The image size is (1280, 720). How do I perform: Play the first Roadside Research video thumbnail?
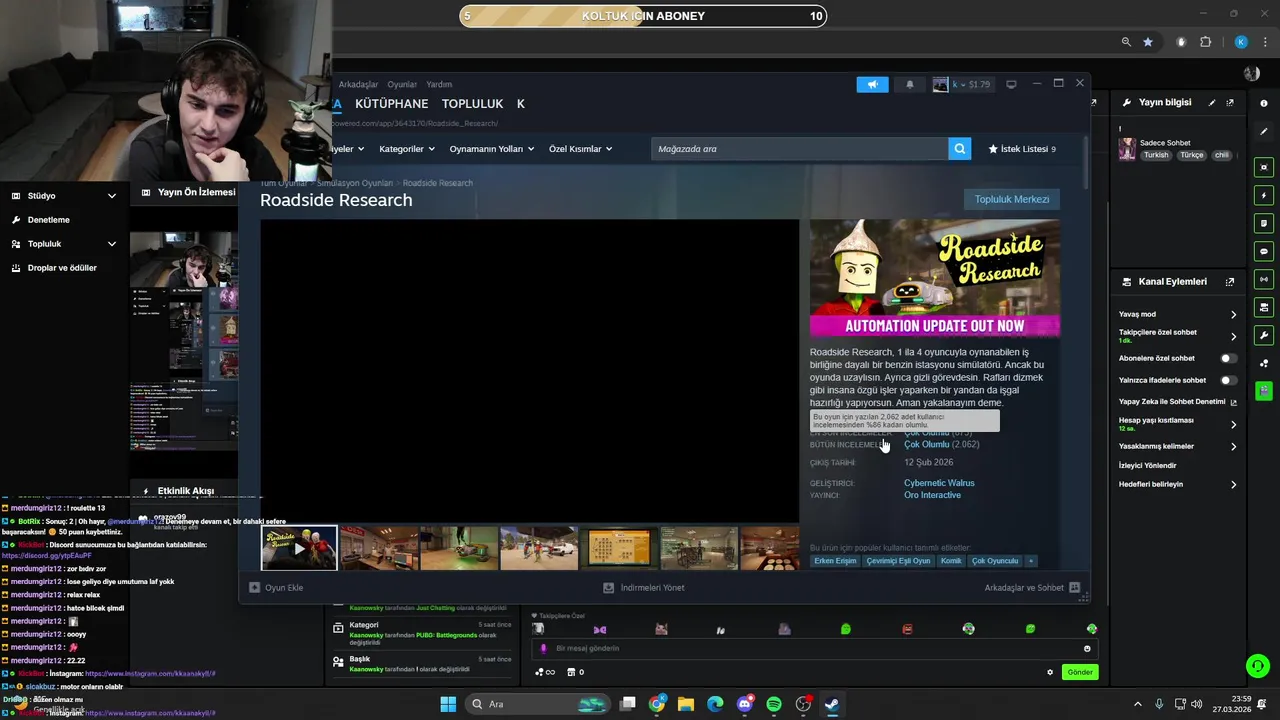coord(299,548)
